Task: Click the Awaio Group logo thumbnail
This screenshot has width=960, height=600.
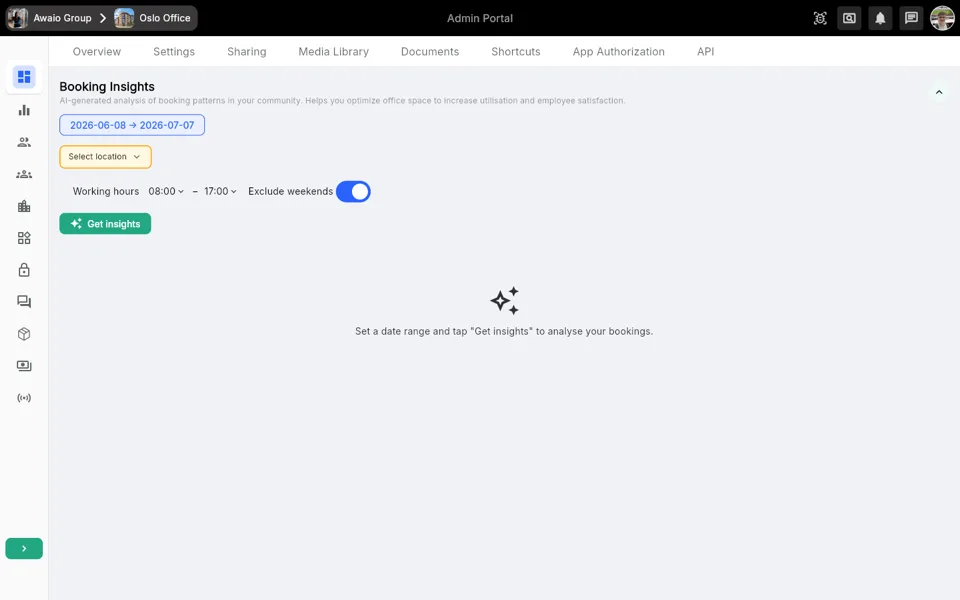Action: (18, 18)
